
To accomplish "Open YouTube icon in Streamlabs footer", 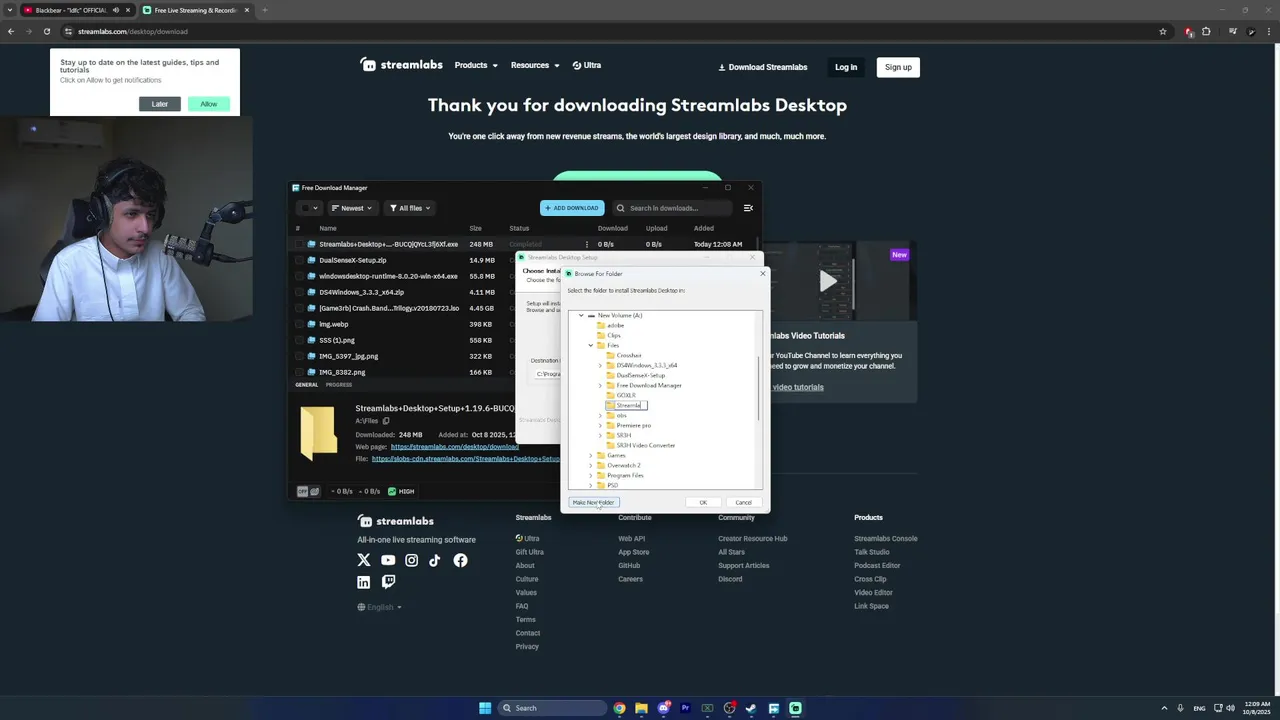I will click(x=388, y=560).
